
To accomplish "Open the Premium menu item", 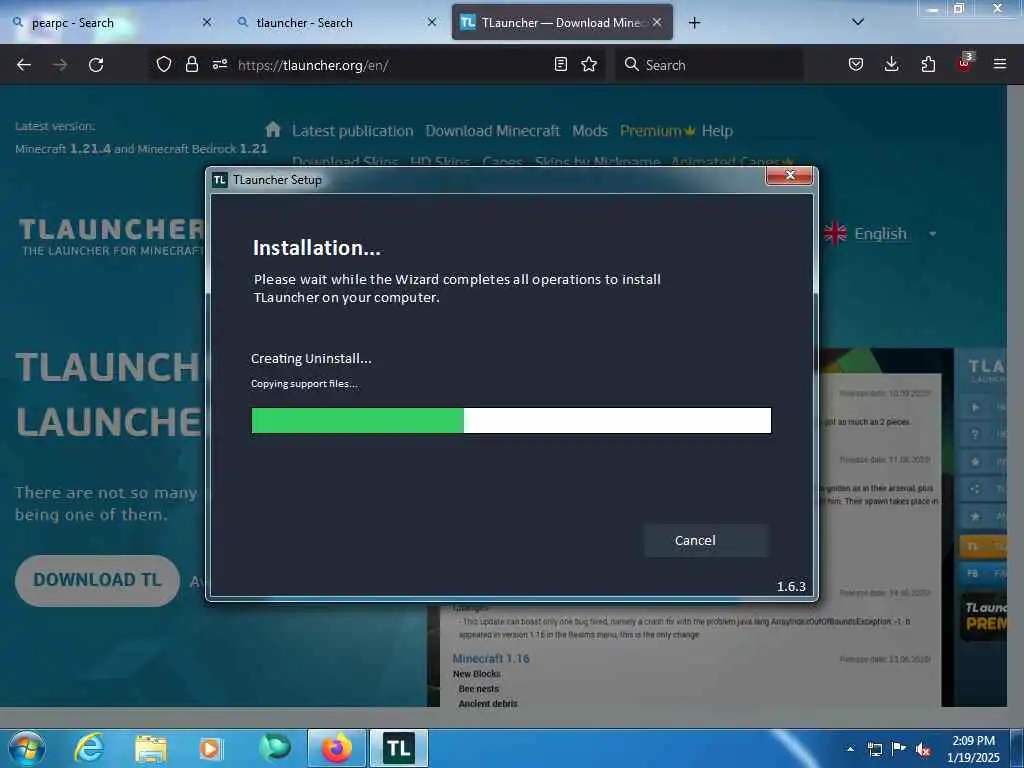I will click(657, 131).
